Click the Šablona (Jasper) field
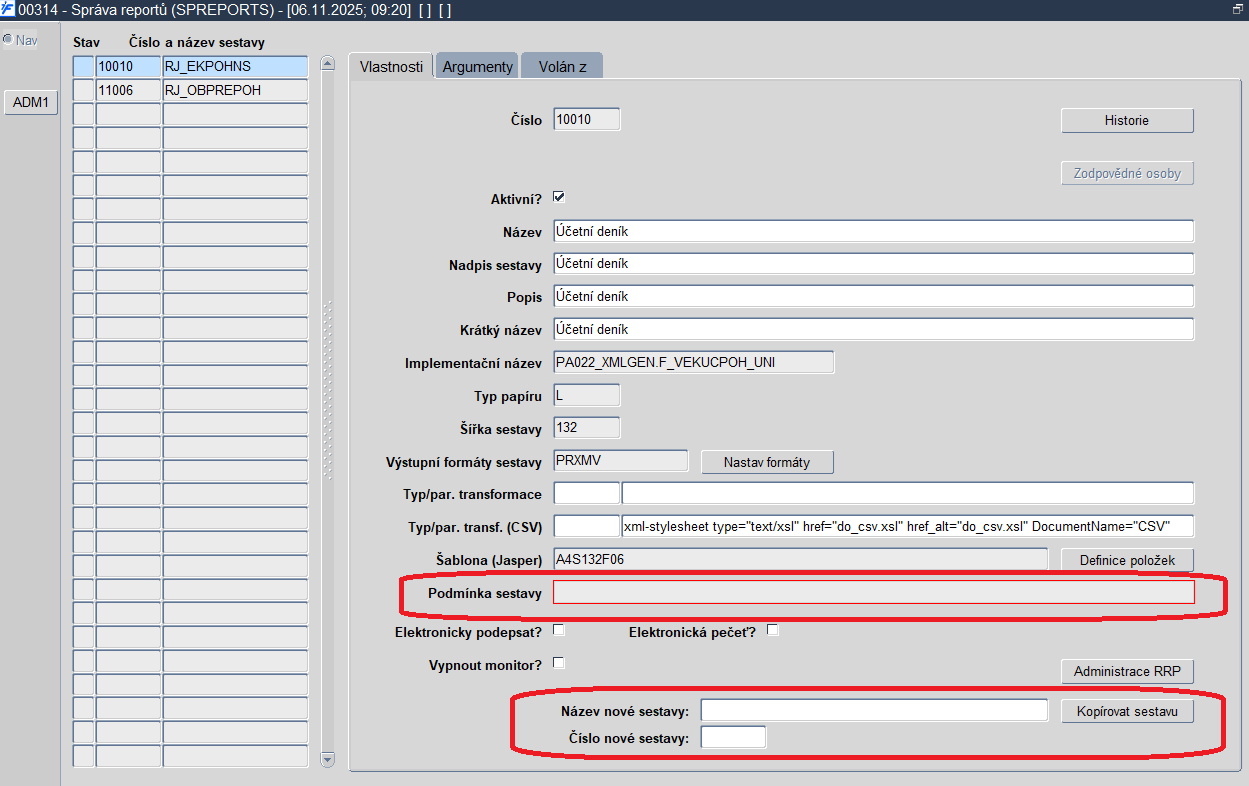The image size is (1249, 786). pos(800,559)
